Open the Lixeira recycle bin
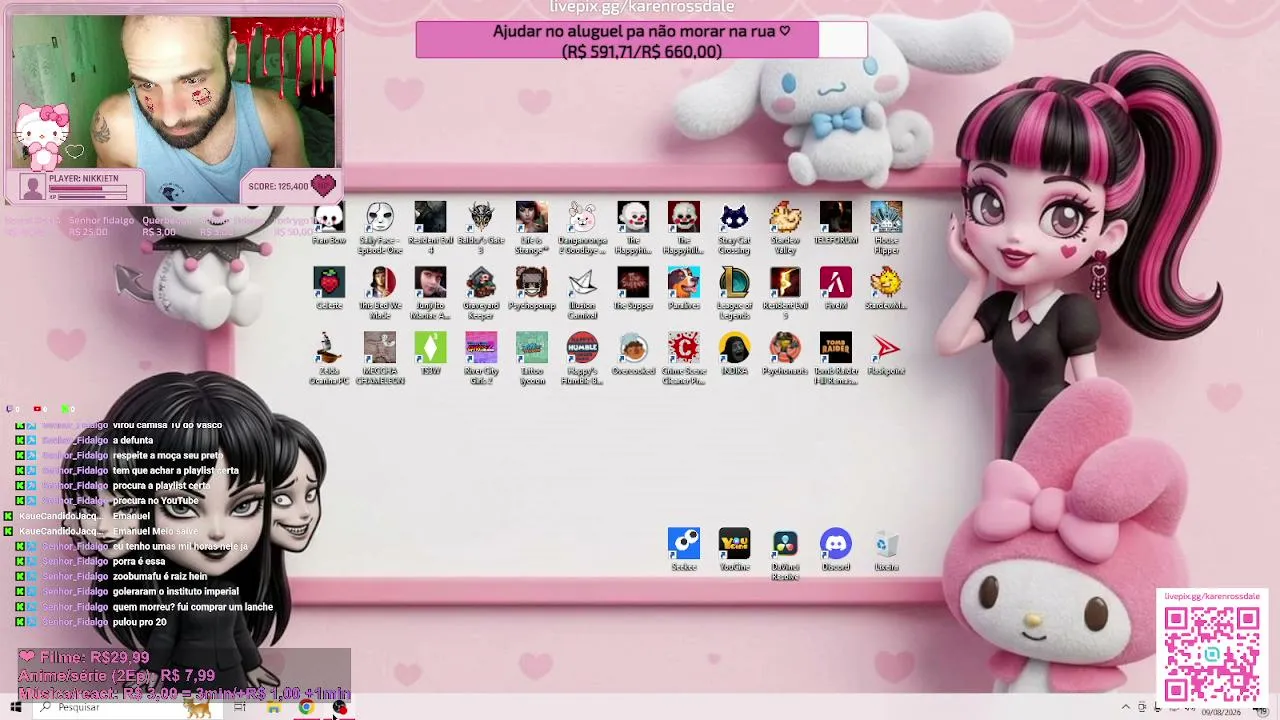The height and width of the screenshot is (720, 1280). tap(886, 550)
